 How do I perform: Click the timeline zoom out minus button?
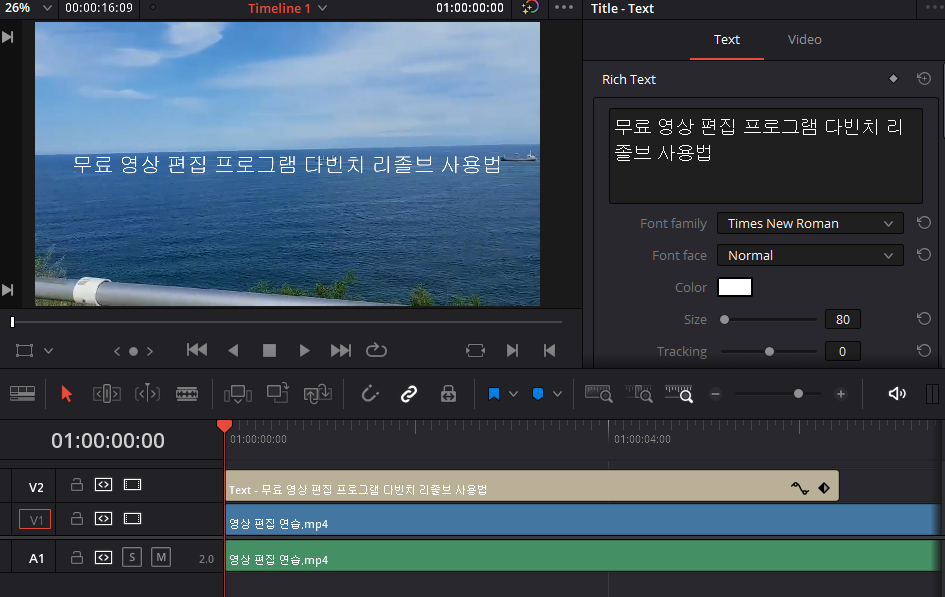click(x=715, y=394)
